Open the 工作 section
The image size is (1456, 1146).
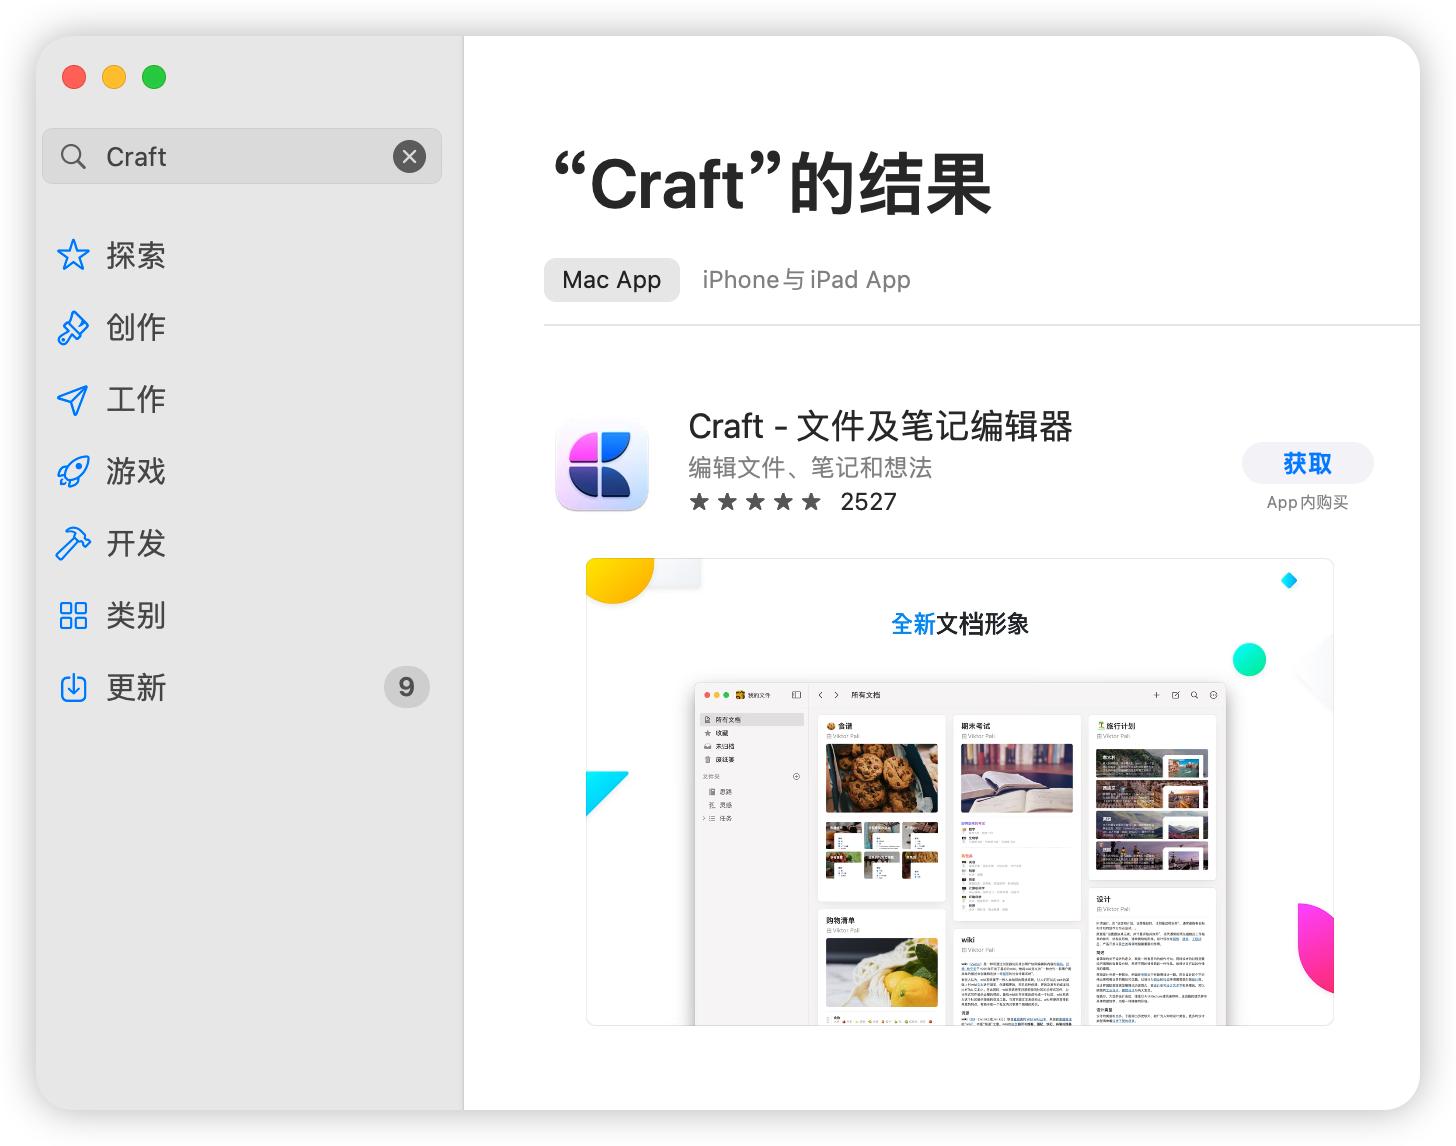[135, 400]
